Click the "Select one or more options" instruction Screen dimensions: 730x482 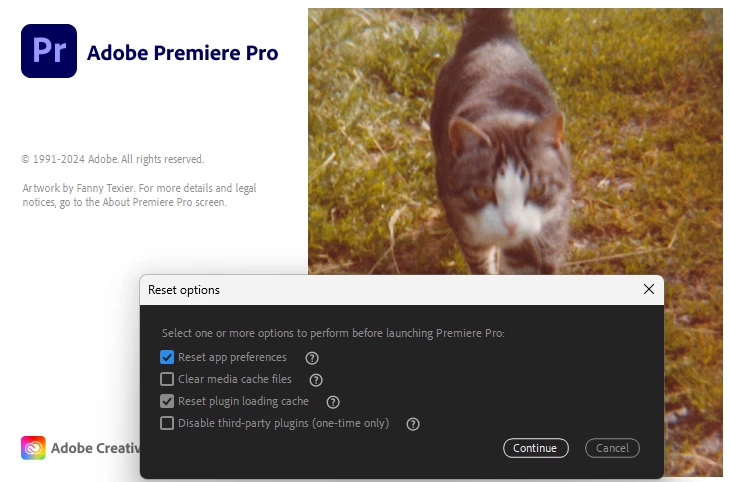(x=333, y=333)
